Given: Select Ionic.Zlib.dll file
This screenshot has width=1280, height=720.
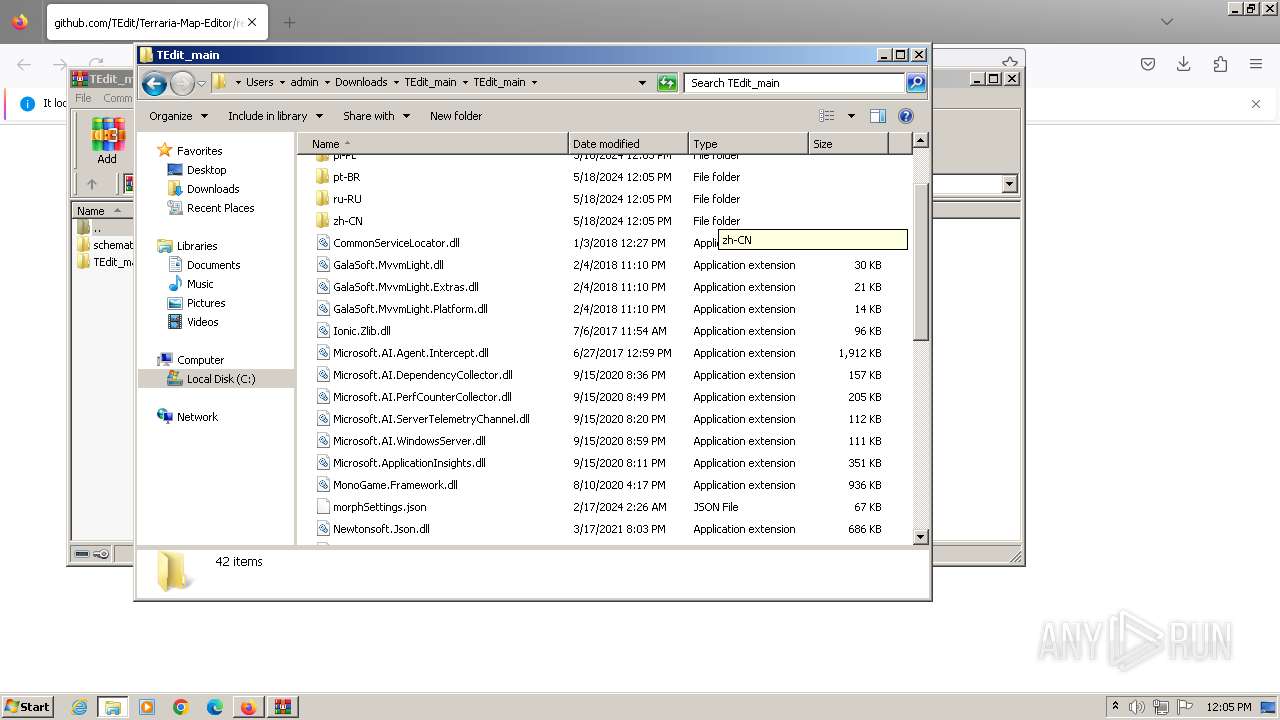Looking at the screenshot, I should tap(361, 331).
